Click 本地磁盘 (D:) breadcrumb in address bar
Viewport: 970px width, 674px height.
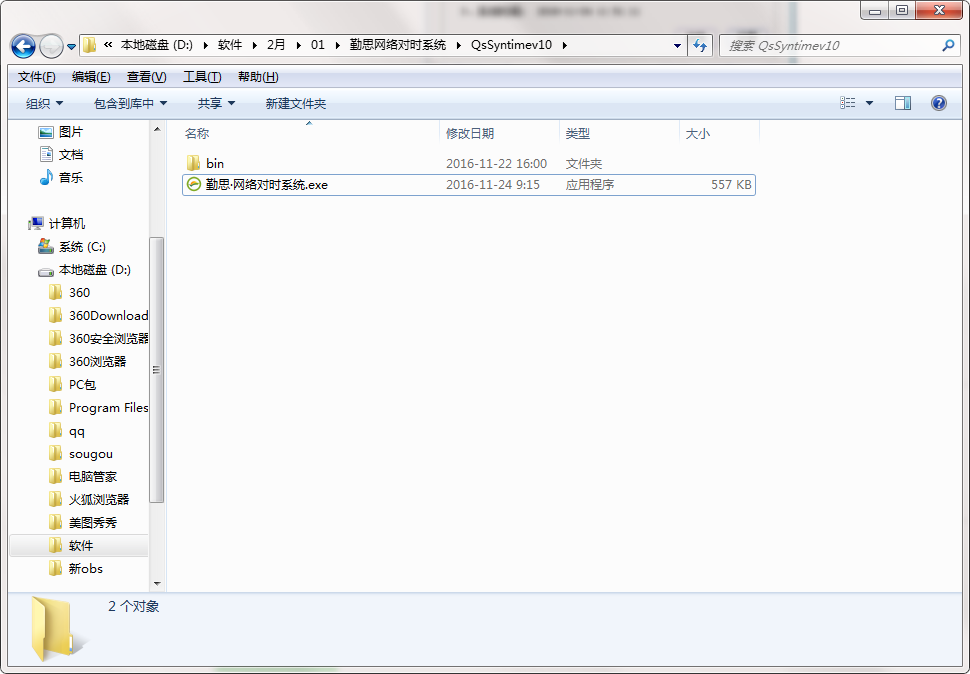coord(157,45)
